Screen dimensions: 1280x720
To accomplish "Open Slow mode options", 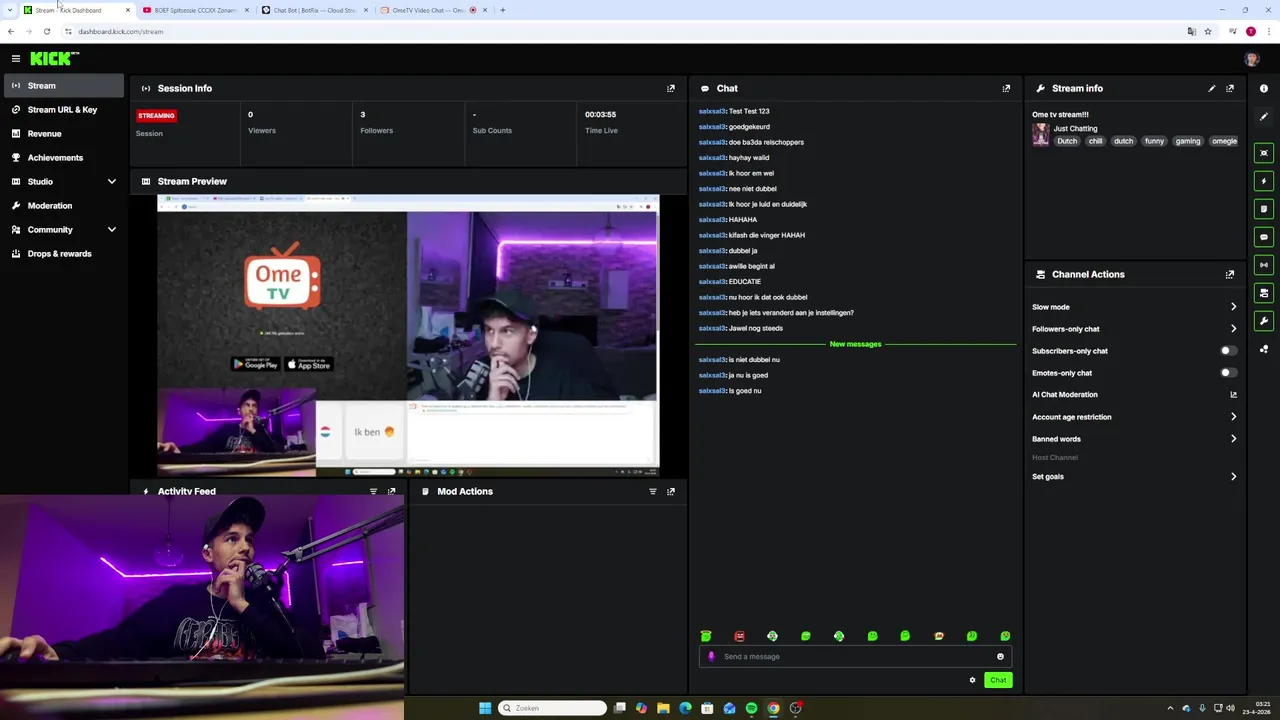I will coord(1134,307).
